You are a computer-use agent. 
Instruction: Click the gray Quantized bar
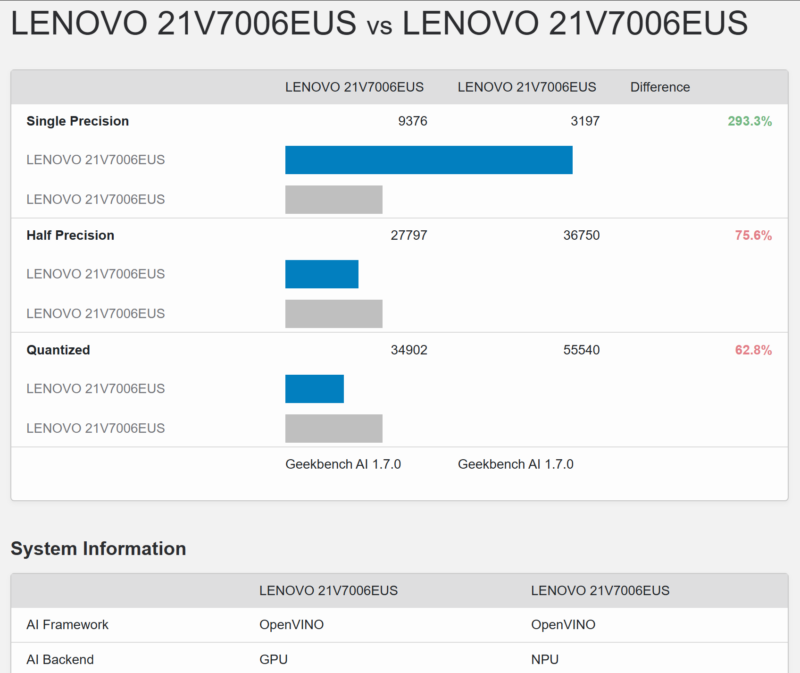334,428
